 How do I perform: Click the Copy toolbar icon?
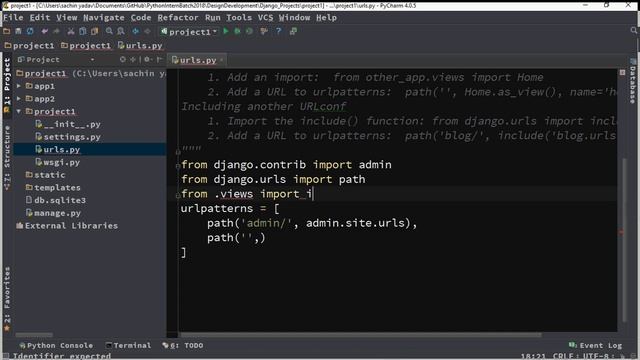click(x=82, y=31)
